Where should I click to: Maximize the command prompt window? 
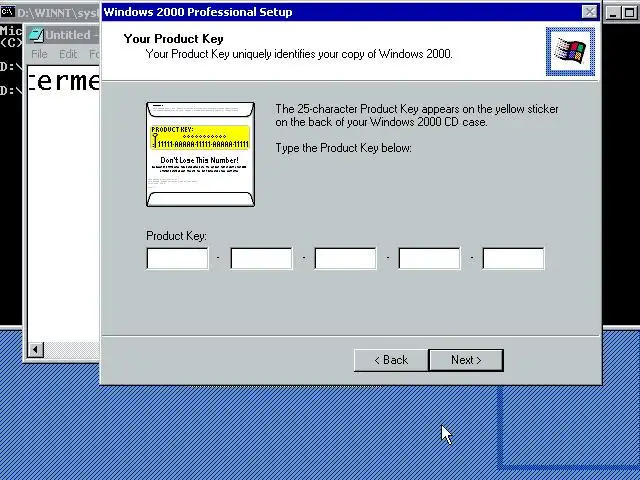629,13
